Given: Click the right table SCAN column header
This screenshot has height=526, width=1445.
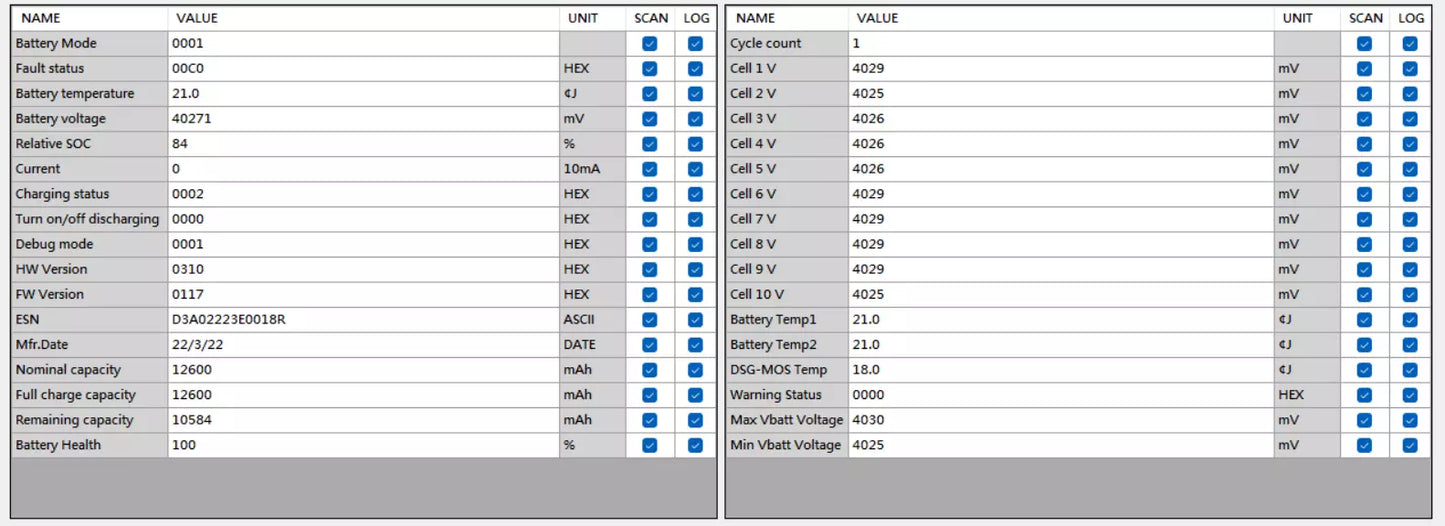Looking at the screenshot, I should point(1365,18).
